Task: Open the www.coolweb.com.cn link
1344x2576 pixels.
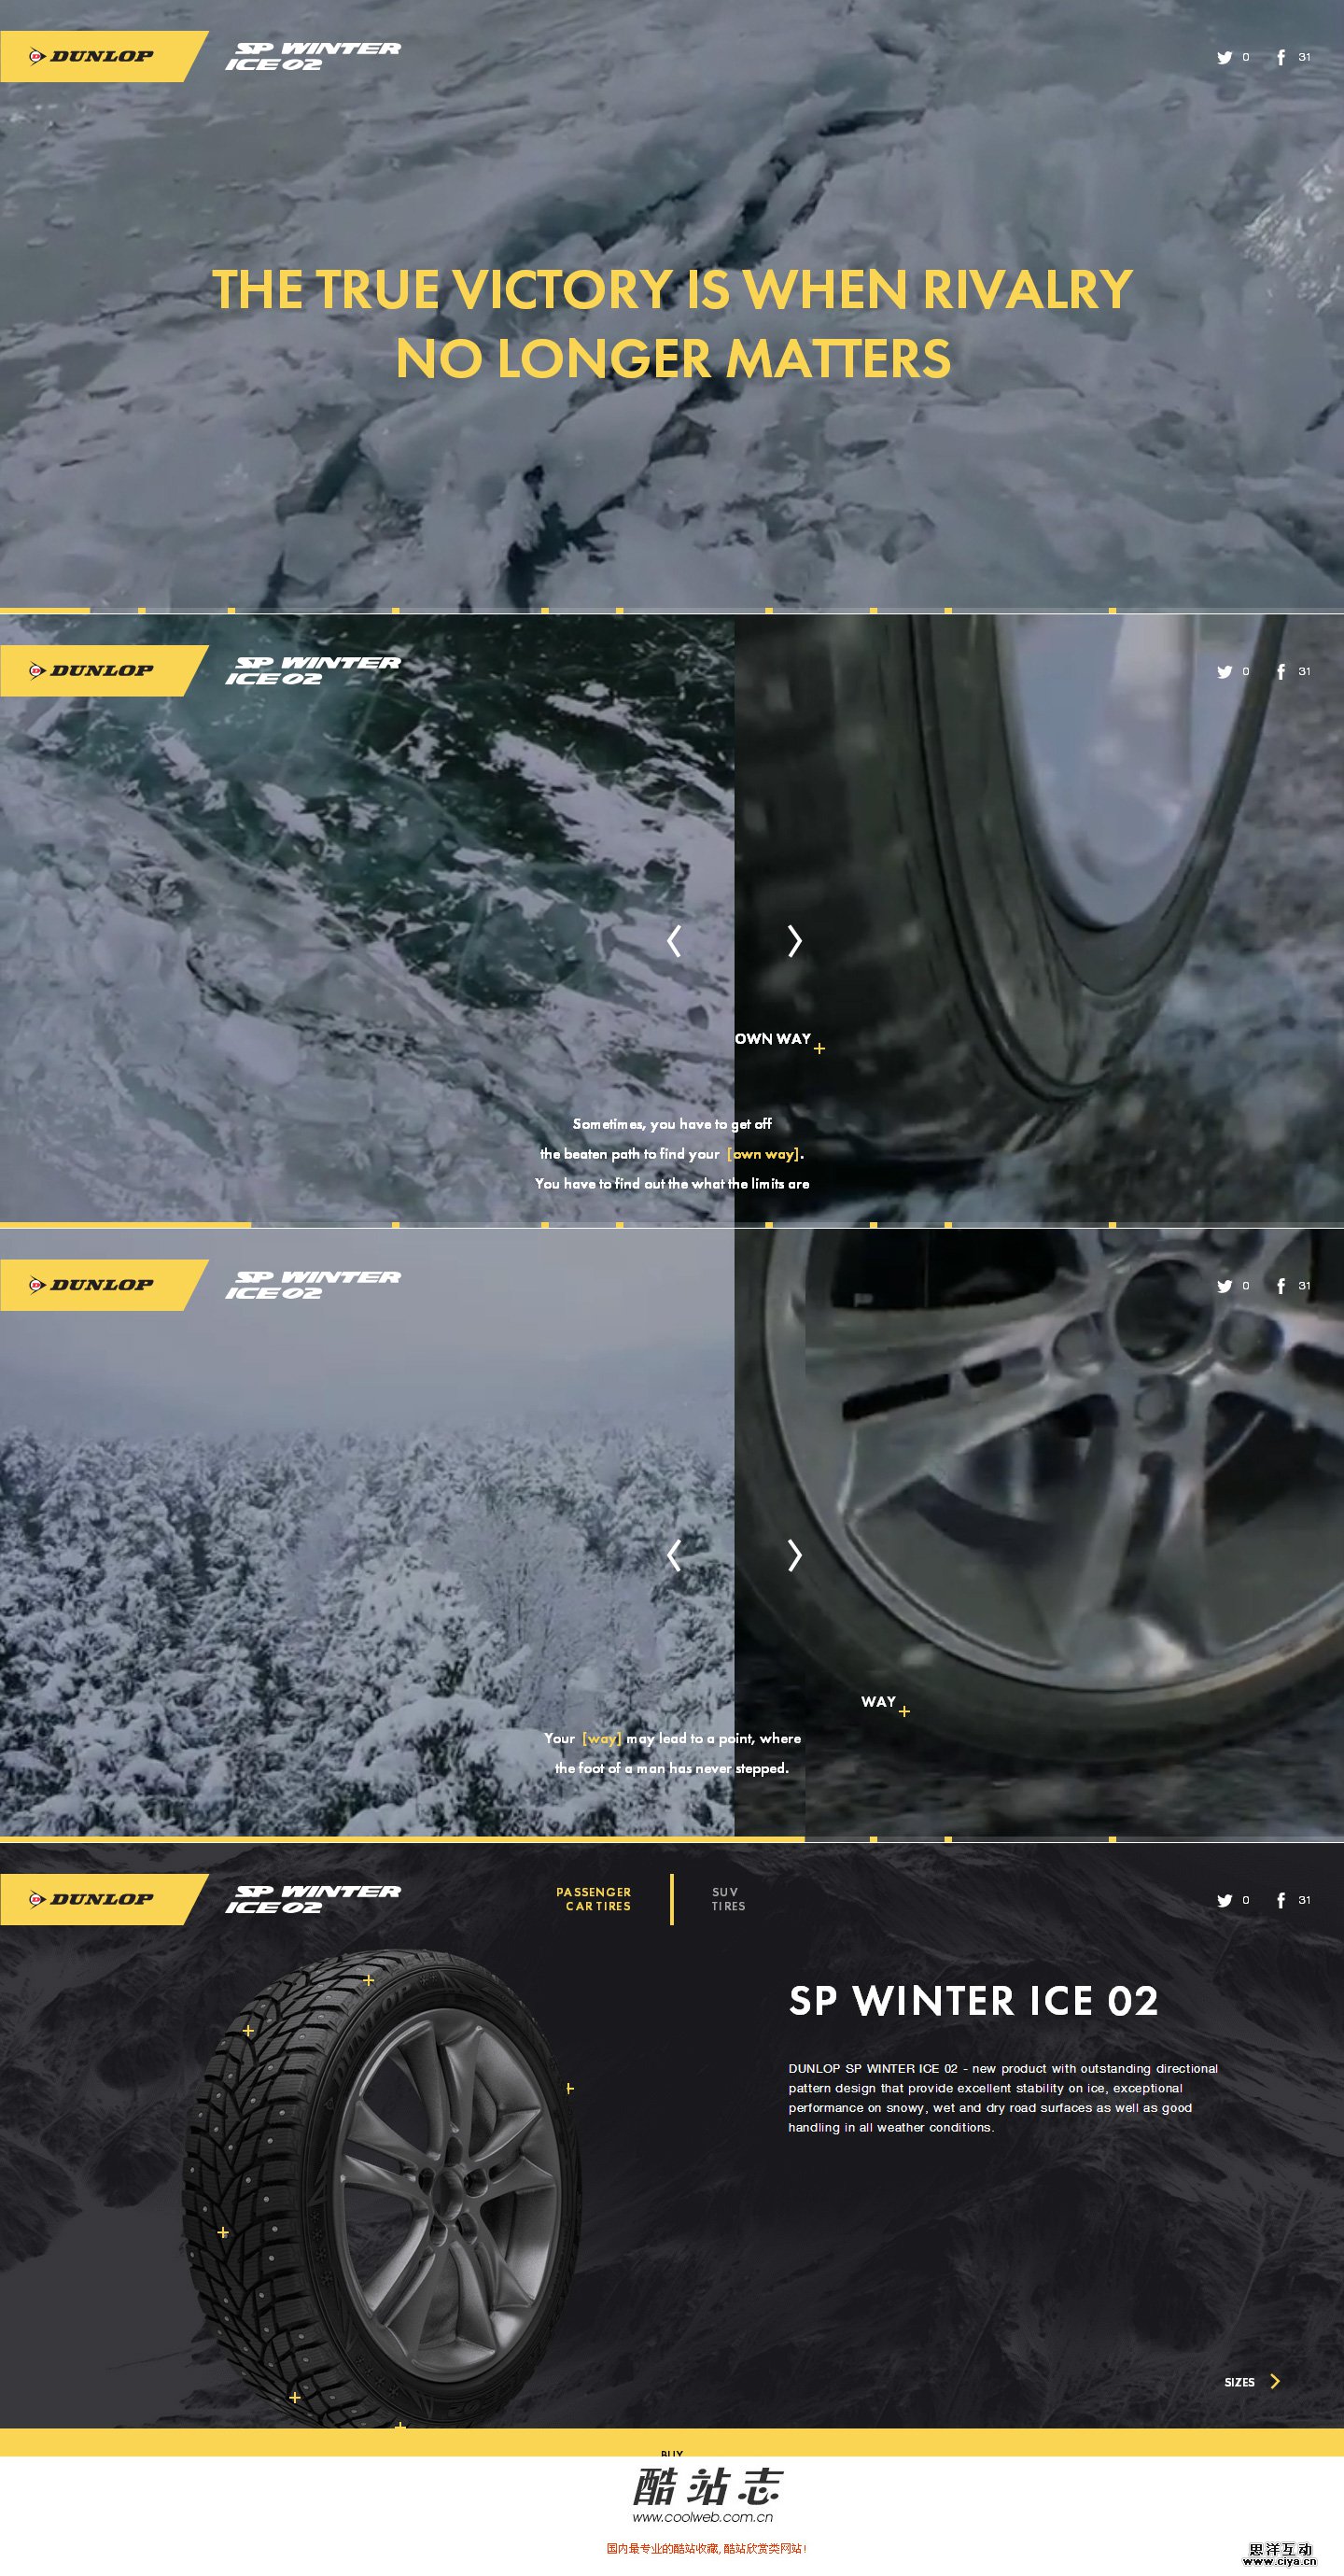Action: [702, 2518]
